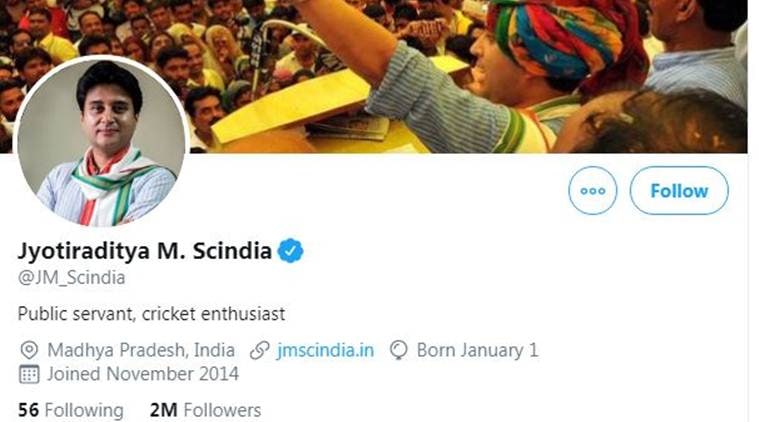The width and height of the screenshot is (759, 422).
Task: Click the Born January 1 text
Action: click(x=477, y=350)
